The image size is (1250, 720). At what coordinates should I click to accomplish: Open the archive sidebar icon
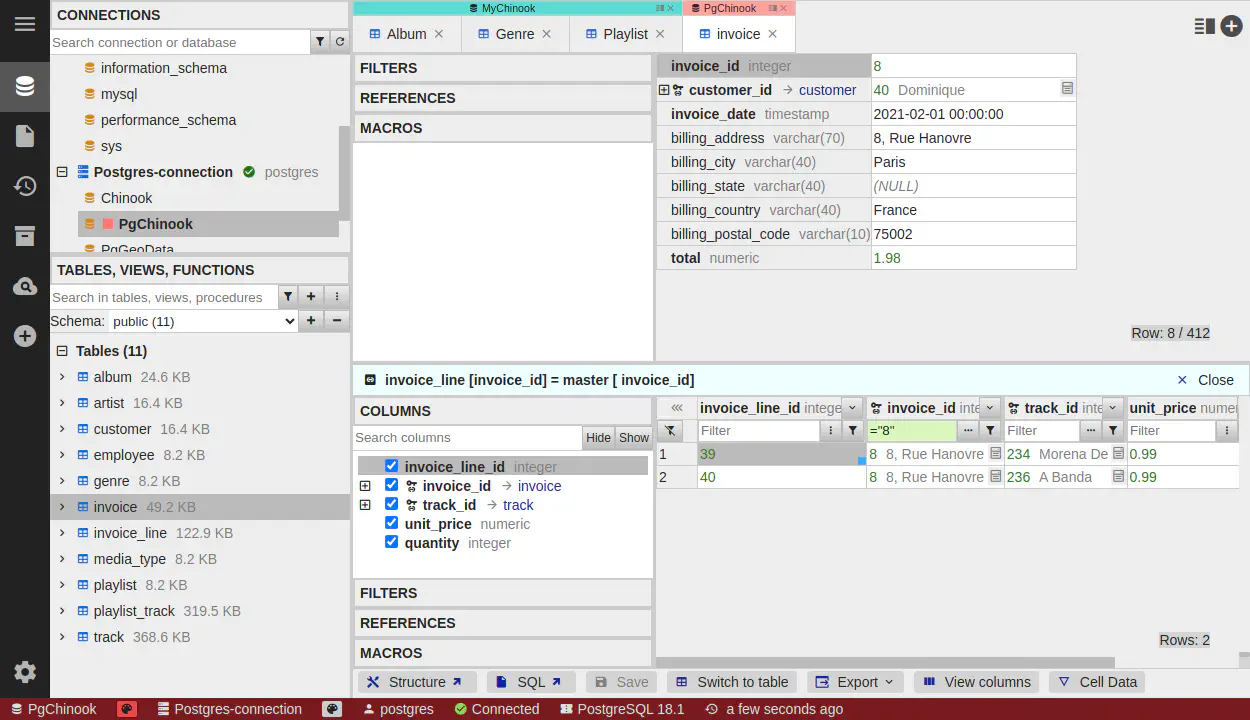point(25,236)
